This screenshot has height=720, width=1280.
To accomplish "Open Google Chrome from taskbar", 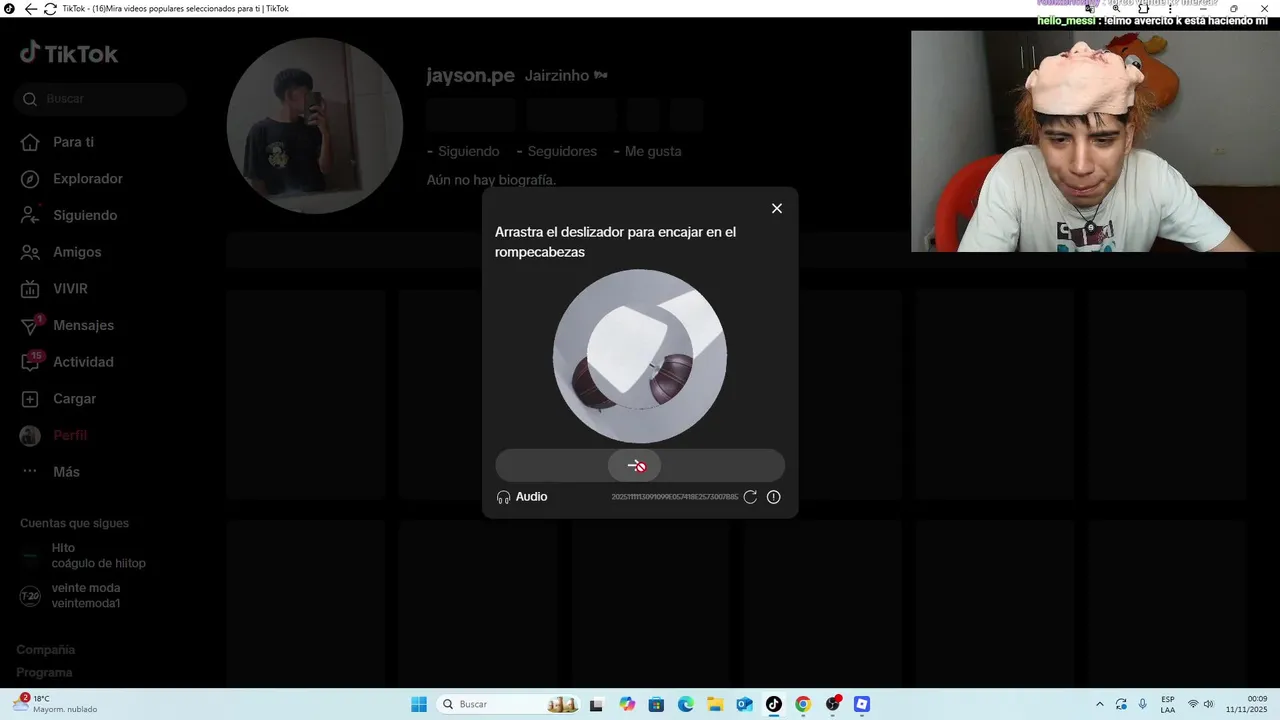I will [x=803, y=704].
